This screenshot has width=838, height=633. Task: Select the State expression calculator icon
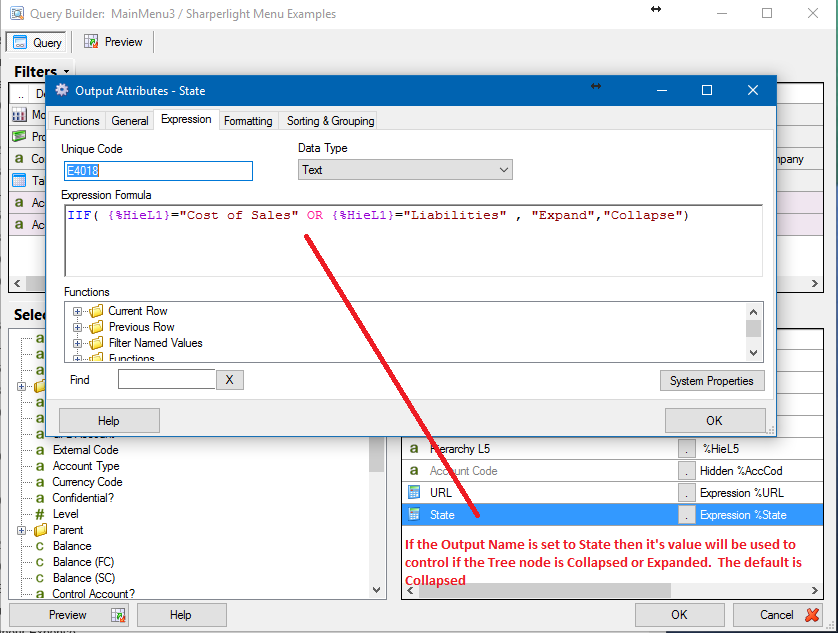click(x=414, y=514)
